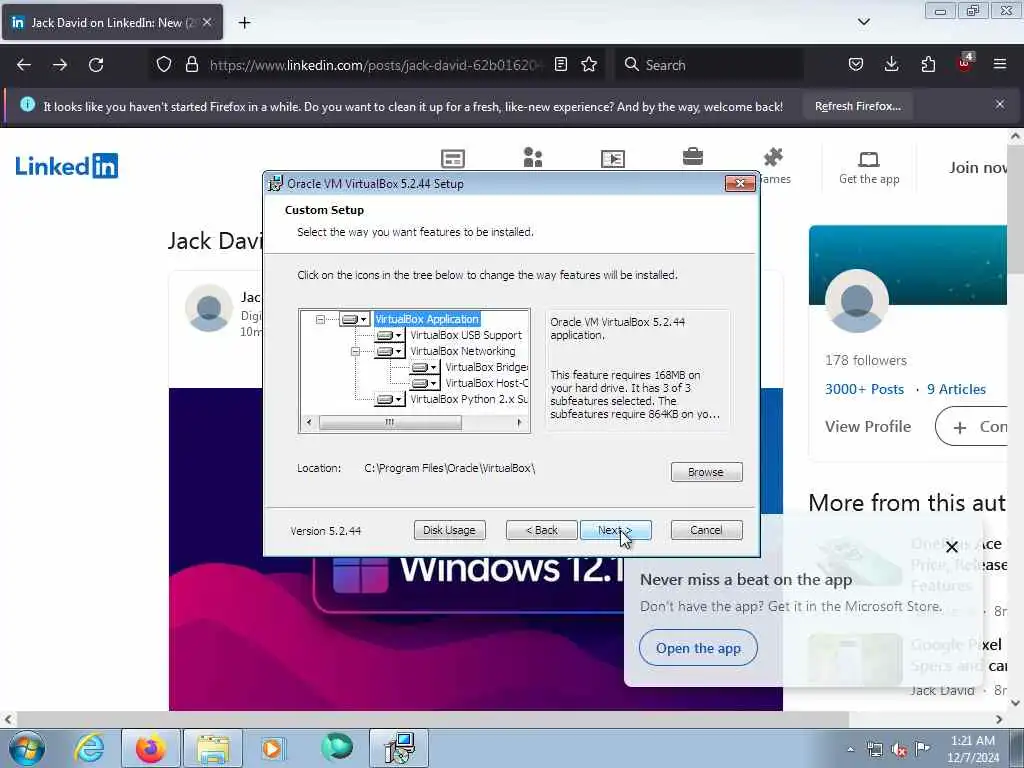Click Join now on LinkedIn
Screen dimensions: 1024x768
pos(978,168)
